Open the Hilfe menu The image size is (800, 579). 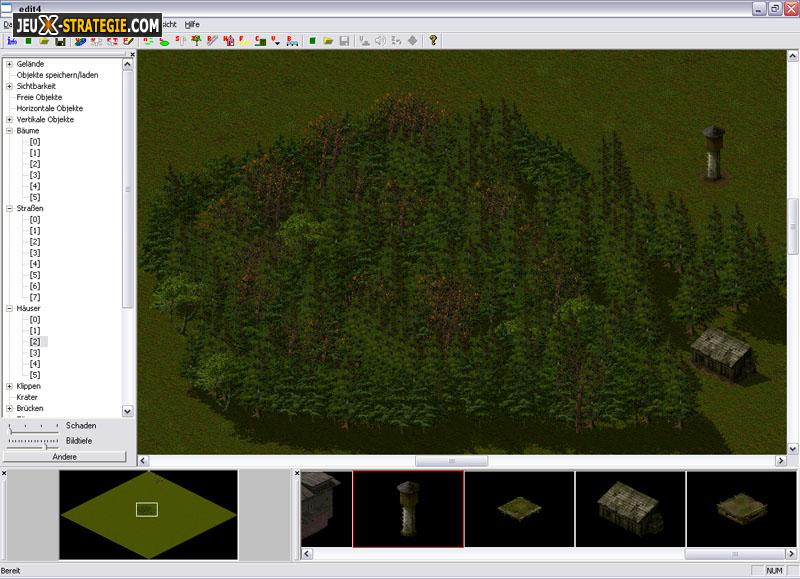coord(192,23)
